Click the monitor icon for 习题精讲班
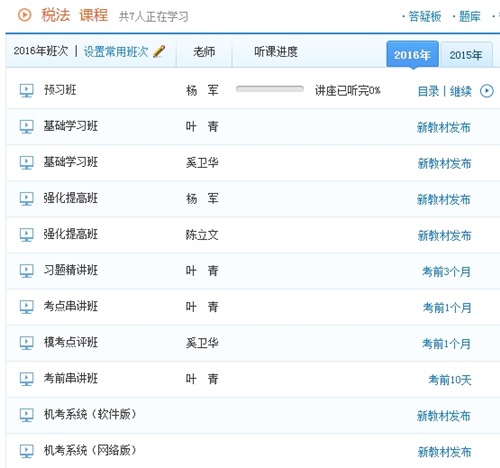 point(26,270)
